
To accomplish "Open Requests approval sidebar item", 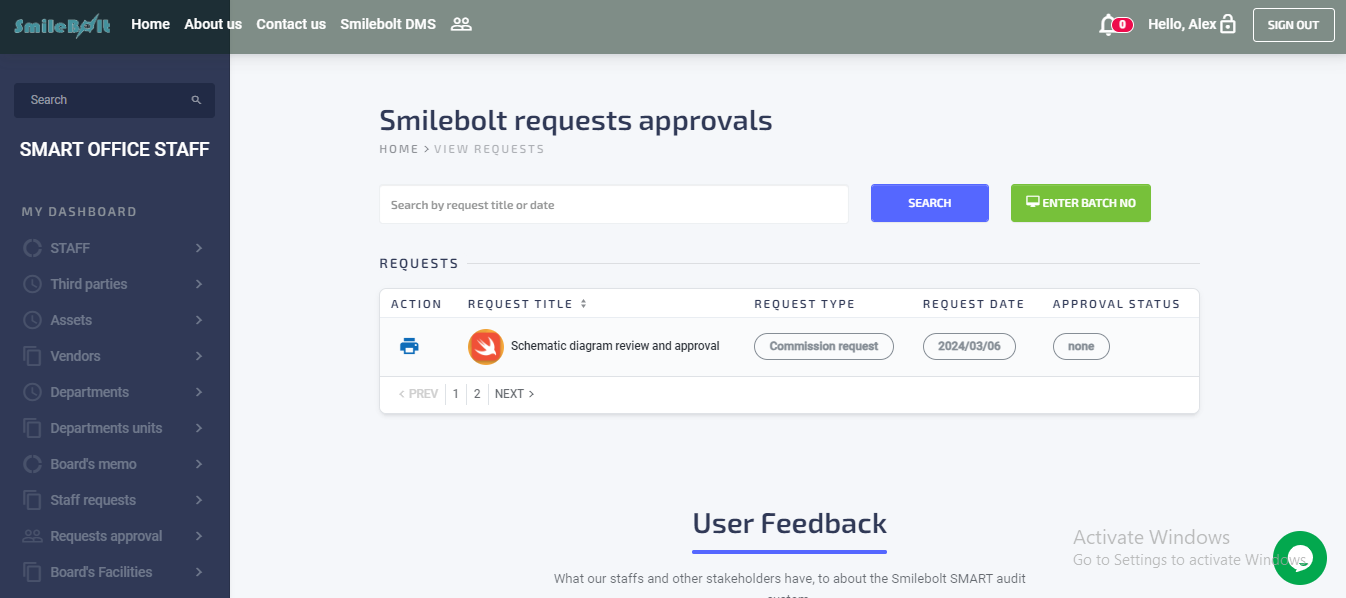I will click(113, 536).
